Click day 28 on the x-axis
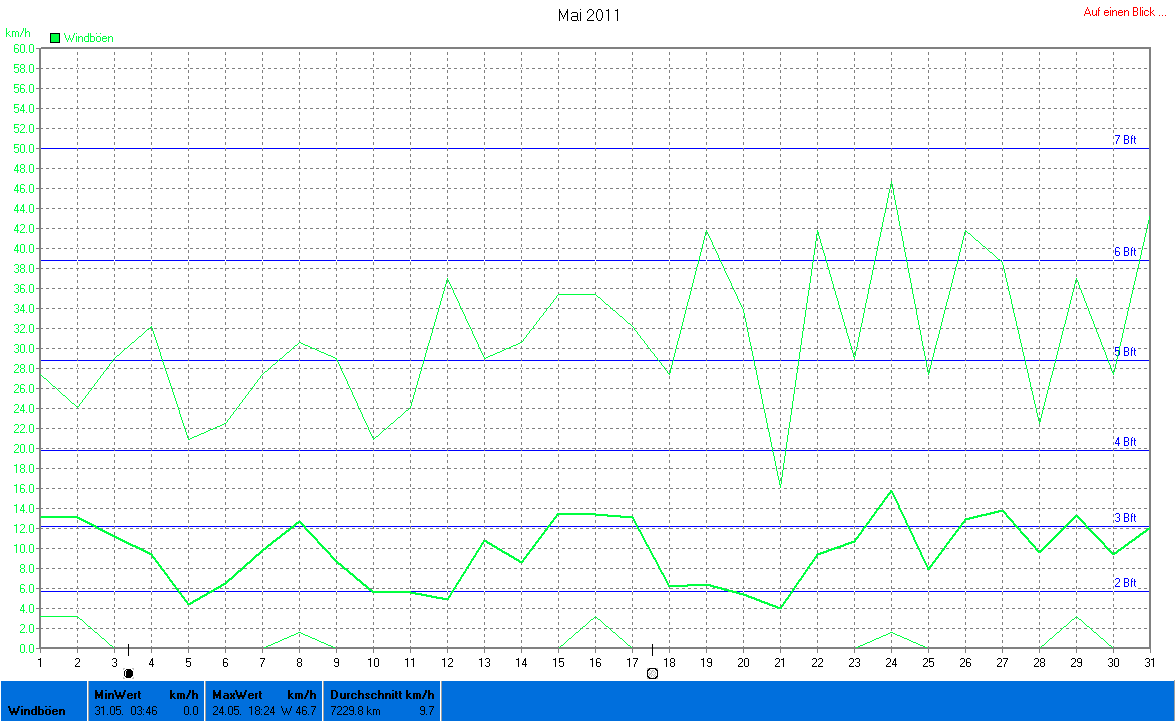Viewport: 1175px width, 721px height. pos(1039,663)
